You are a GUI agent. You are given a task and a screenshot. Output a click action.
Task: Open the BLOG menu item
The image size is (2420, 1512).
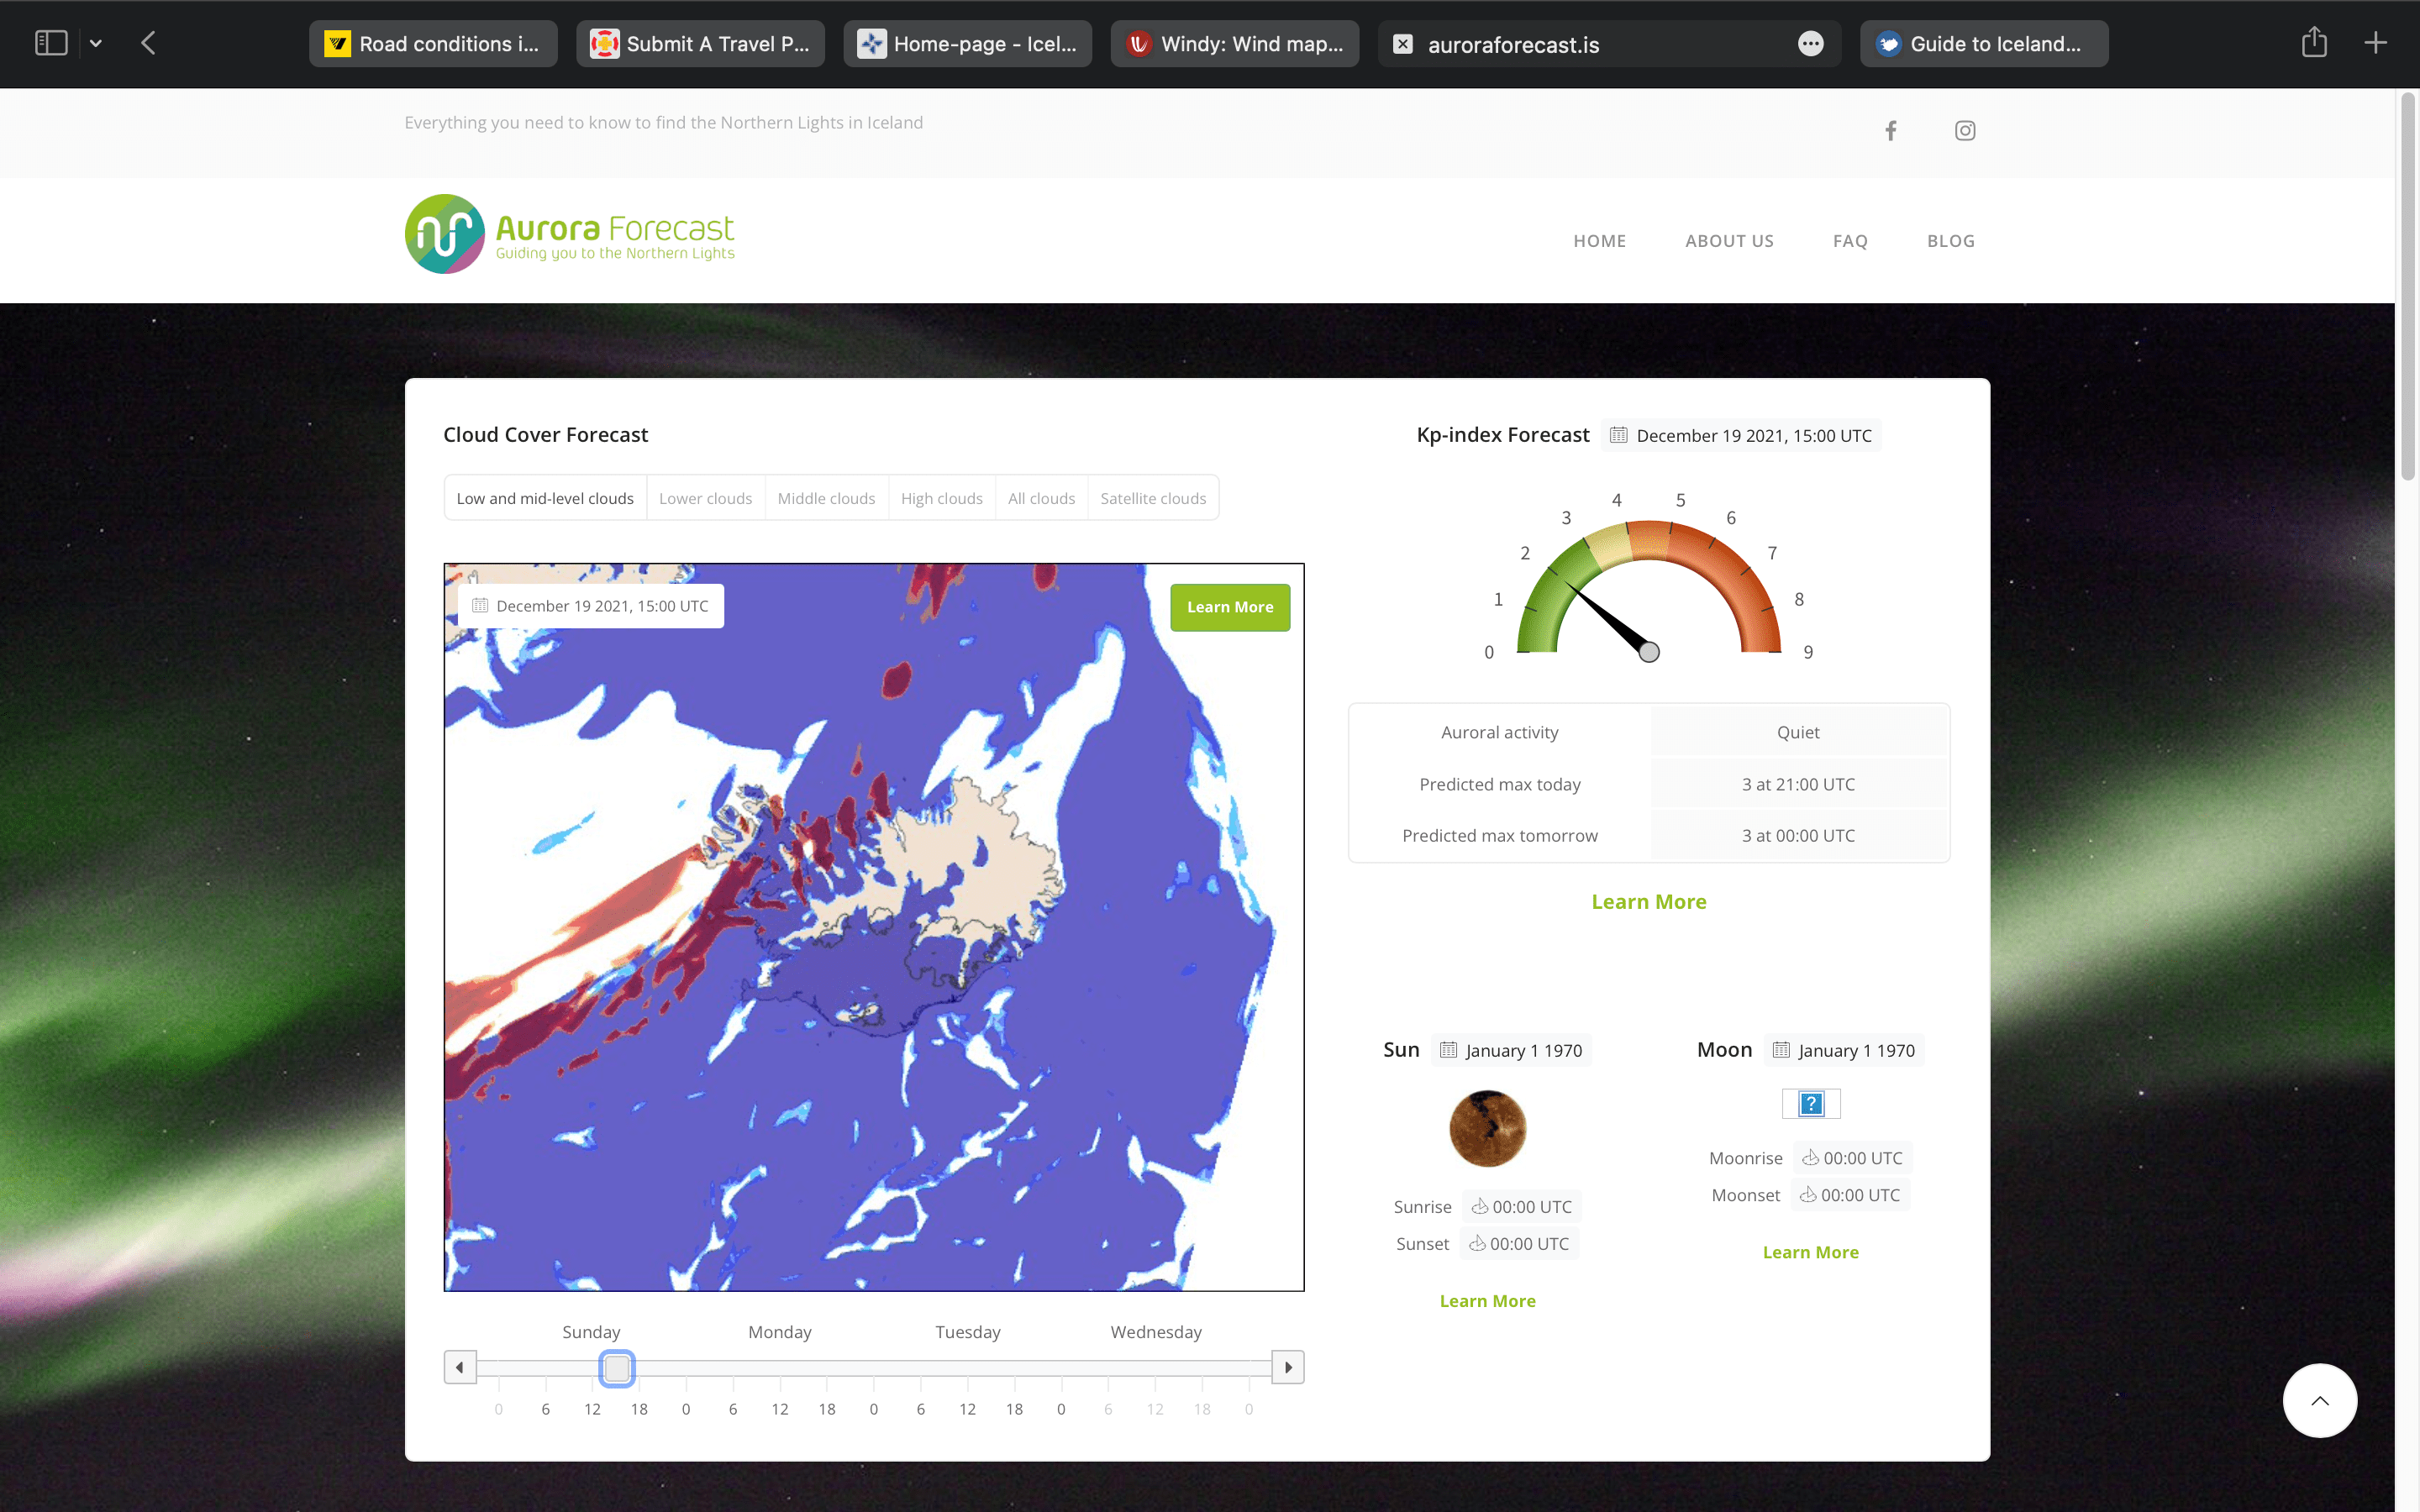[1949, 239]
